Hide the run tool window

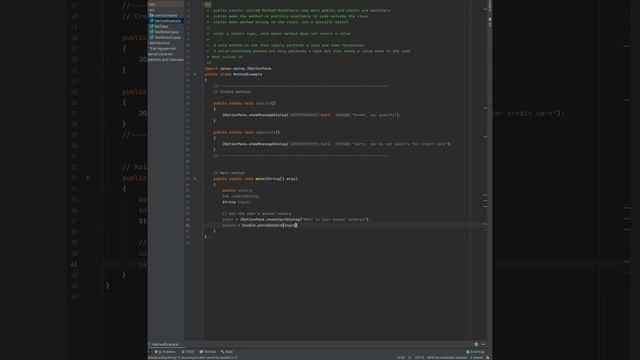coord(483,344)
